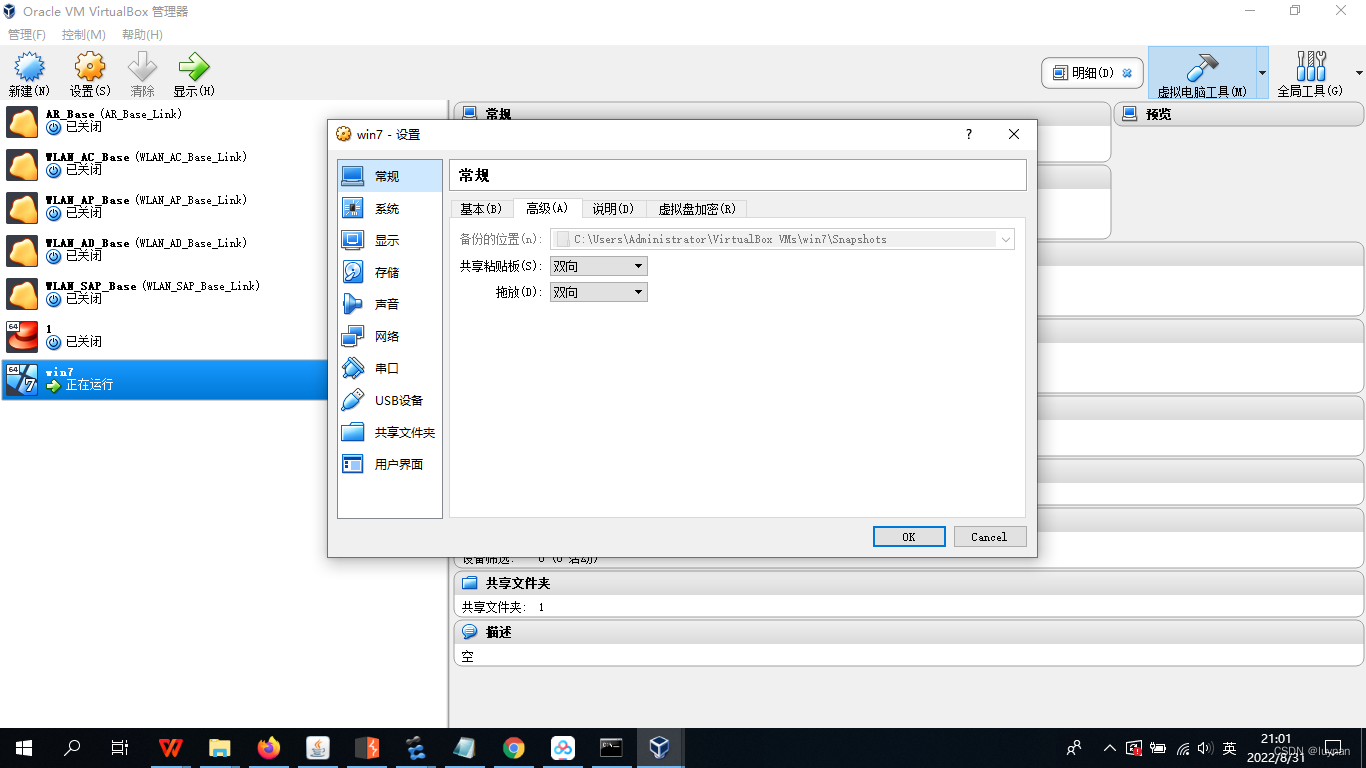Switch to the Disk Encryption (虚拟盘加密) tab
The width and height of the screenshot is (1366, 768).
click(x=697, y=208)
